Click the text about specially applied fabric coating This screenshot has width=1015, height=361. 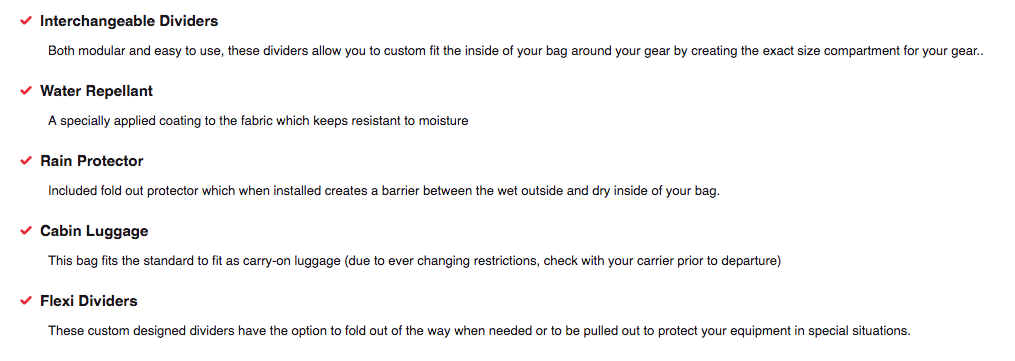coord(258,121)
